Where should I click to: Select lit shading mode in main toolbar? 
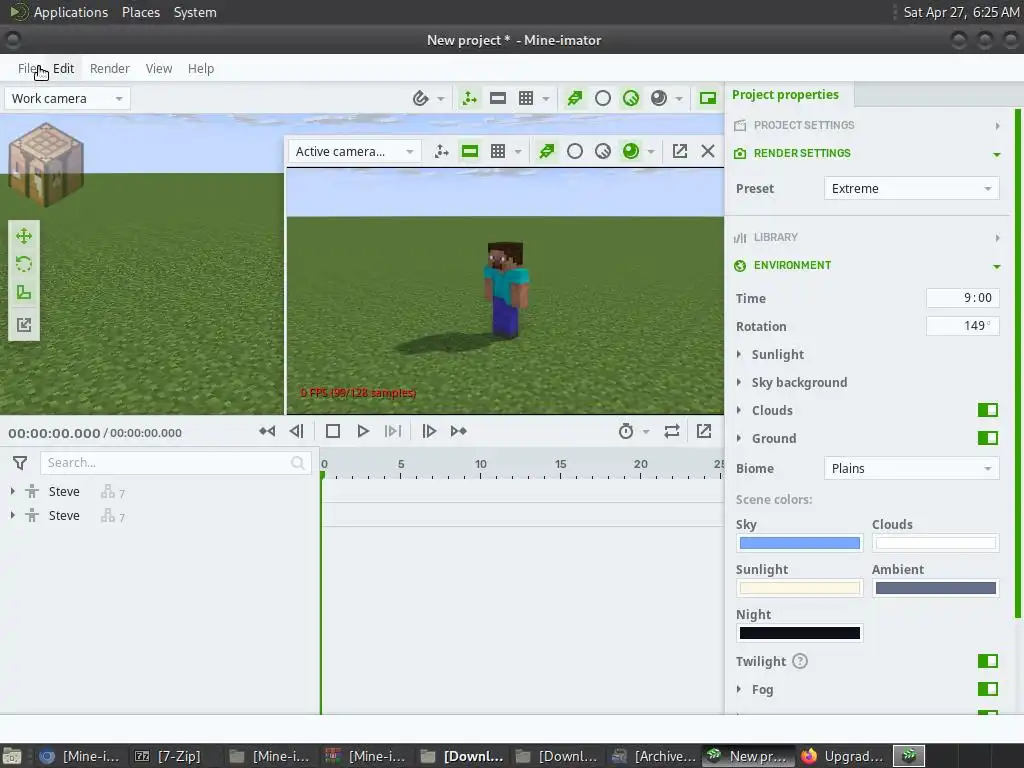point(631,99)
